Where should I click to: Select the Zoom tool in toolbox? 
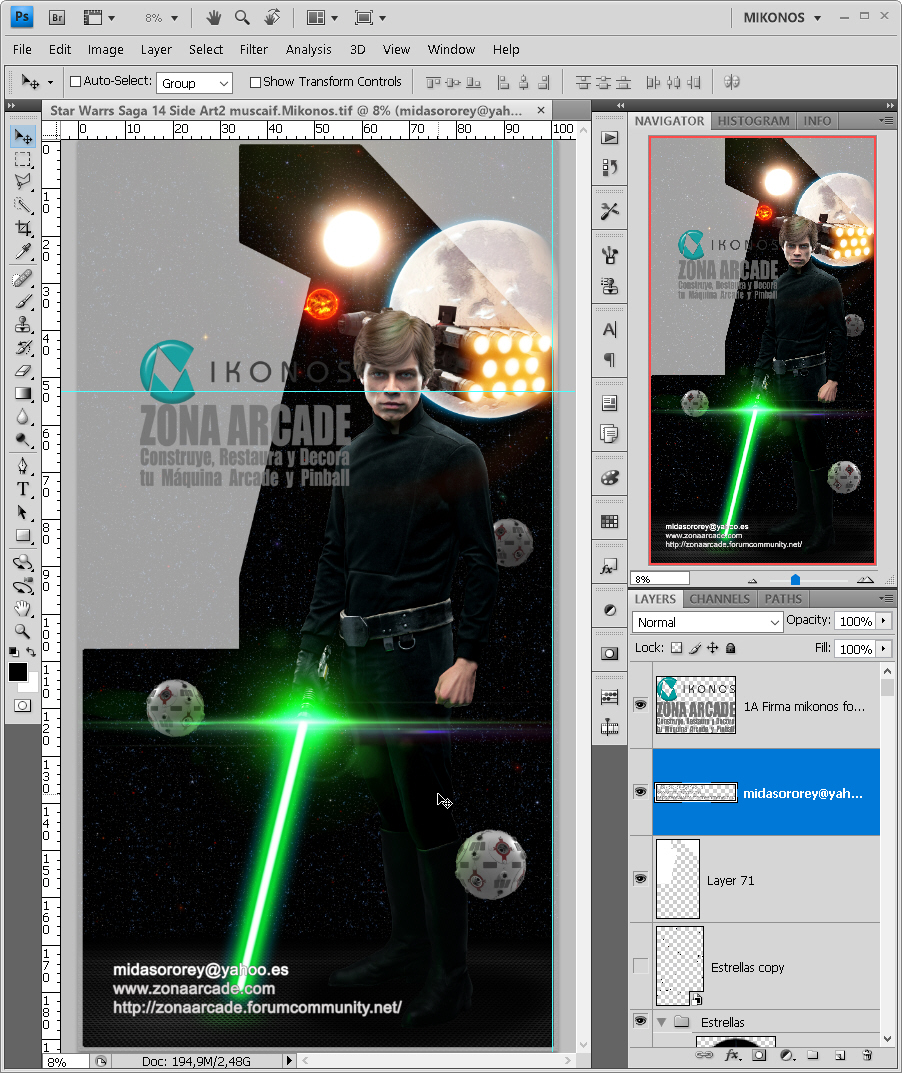tap(23, 631)
